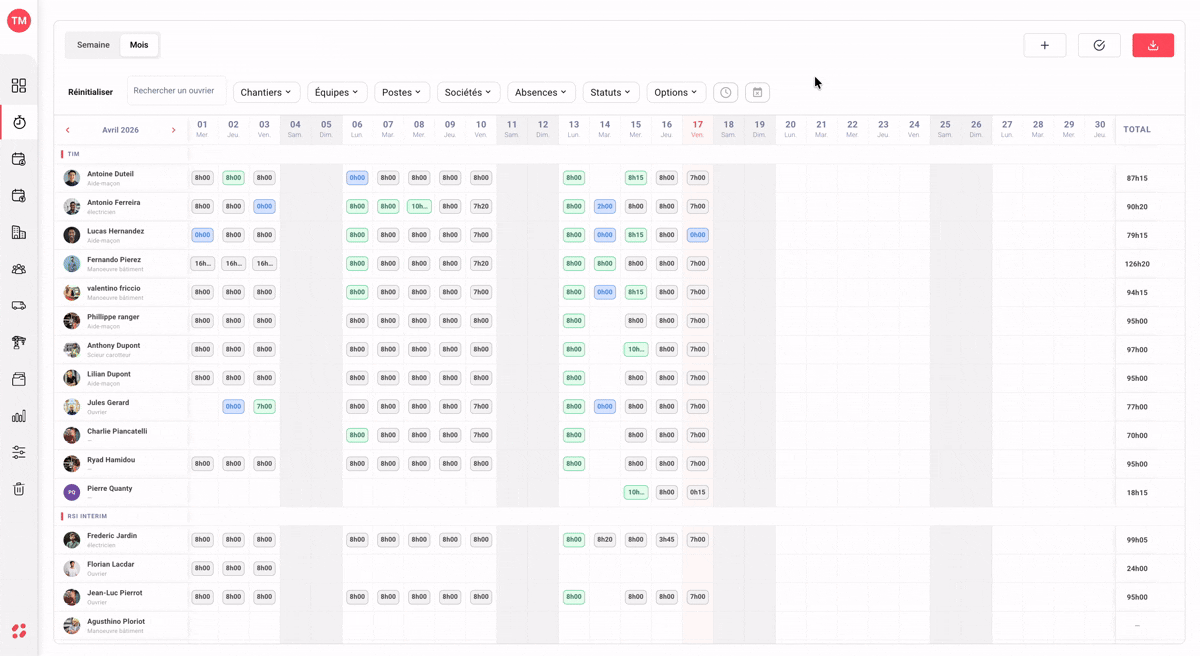The height and width of the screenshot is (656, 1200).
Task: Click the TOTAL column header
Action: [x=1137, y=130]
